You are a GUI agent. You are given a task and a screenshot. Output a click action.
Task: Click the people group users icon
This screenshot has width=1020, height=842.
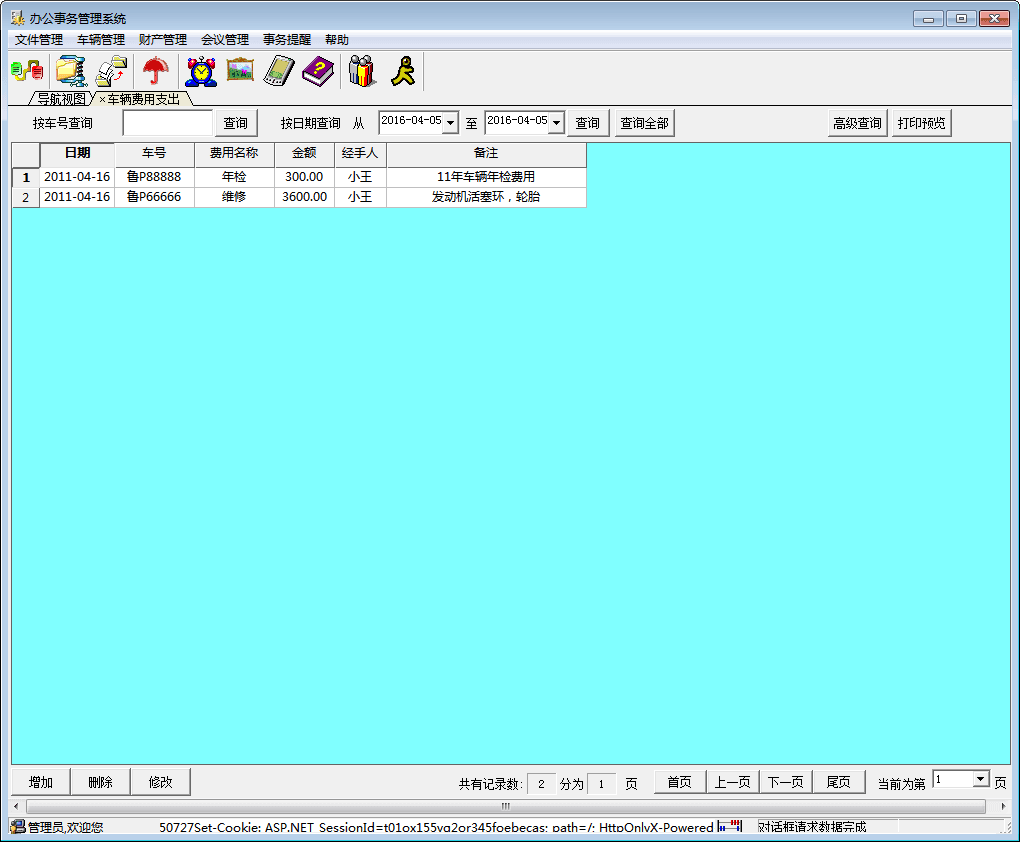[x=362, y=71]
